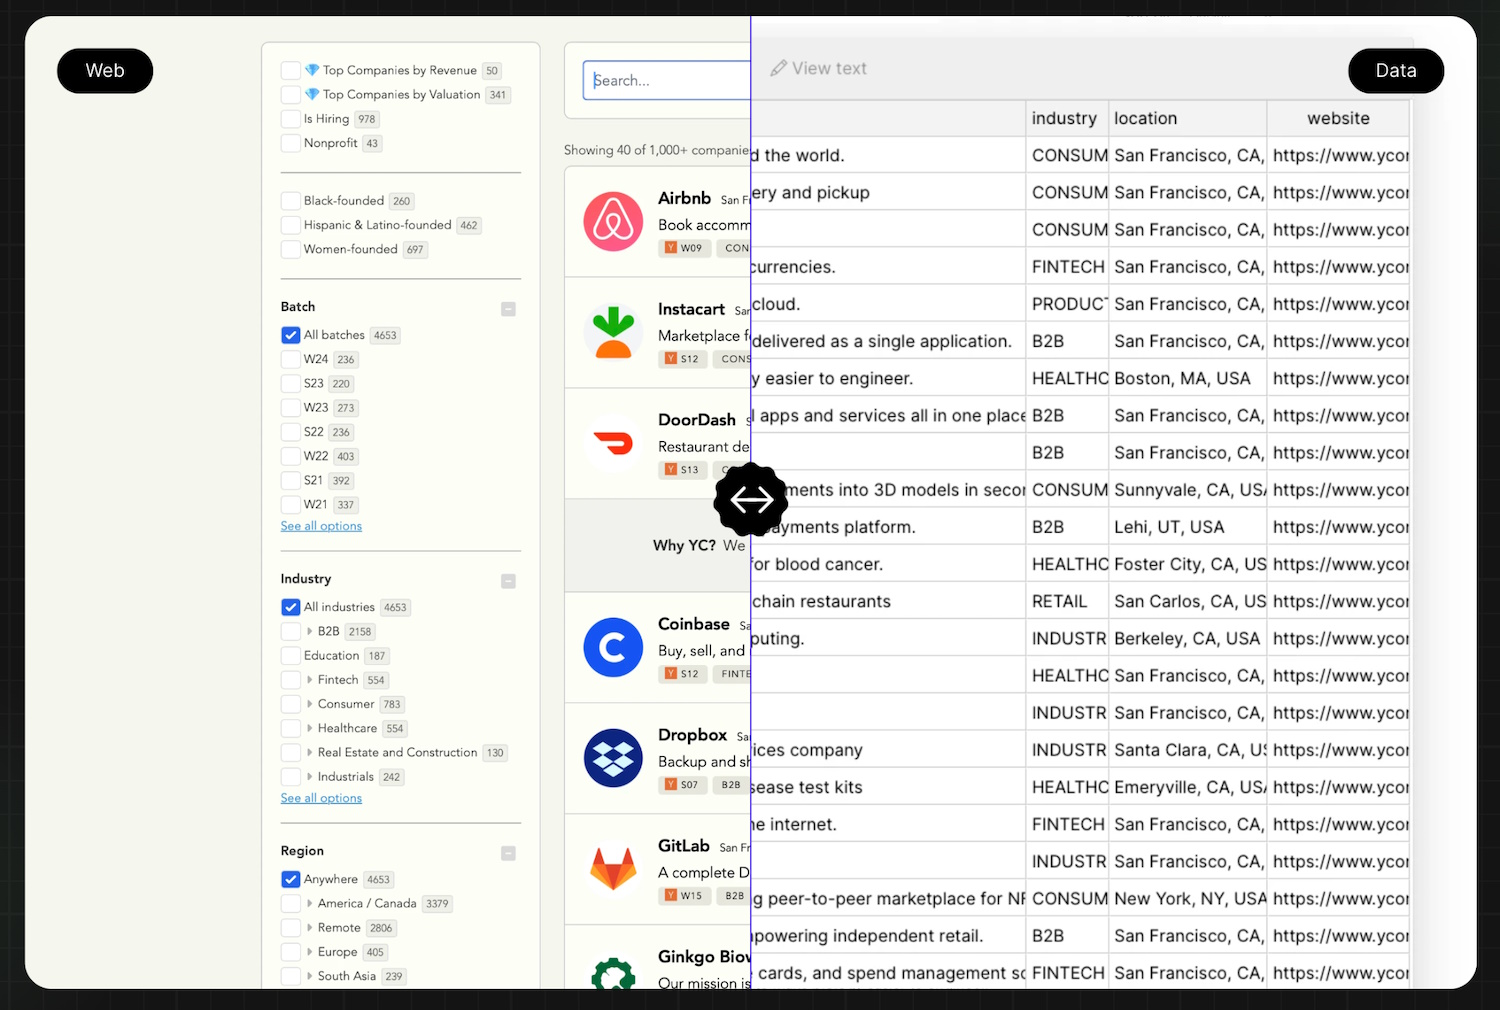Check the Women-founded filter
This screenshot has width=1500, height=1010.
tap(291, 250)
